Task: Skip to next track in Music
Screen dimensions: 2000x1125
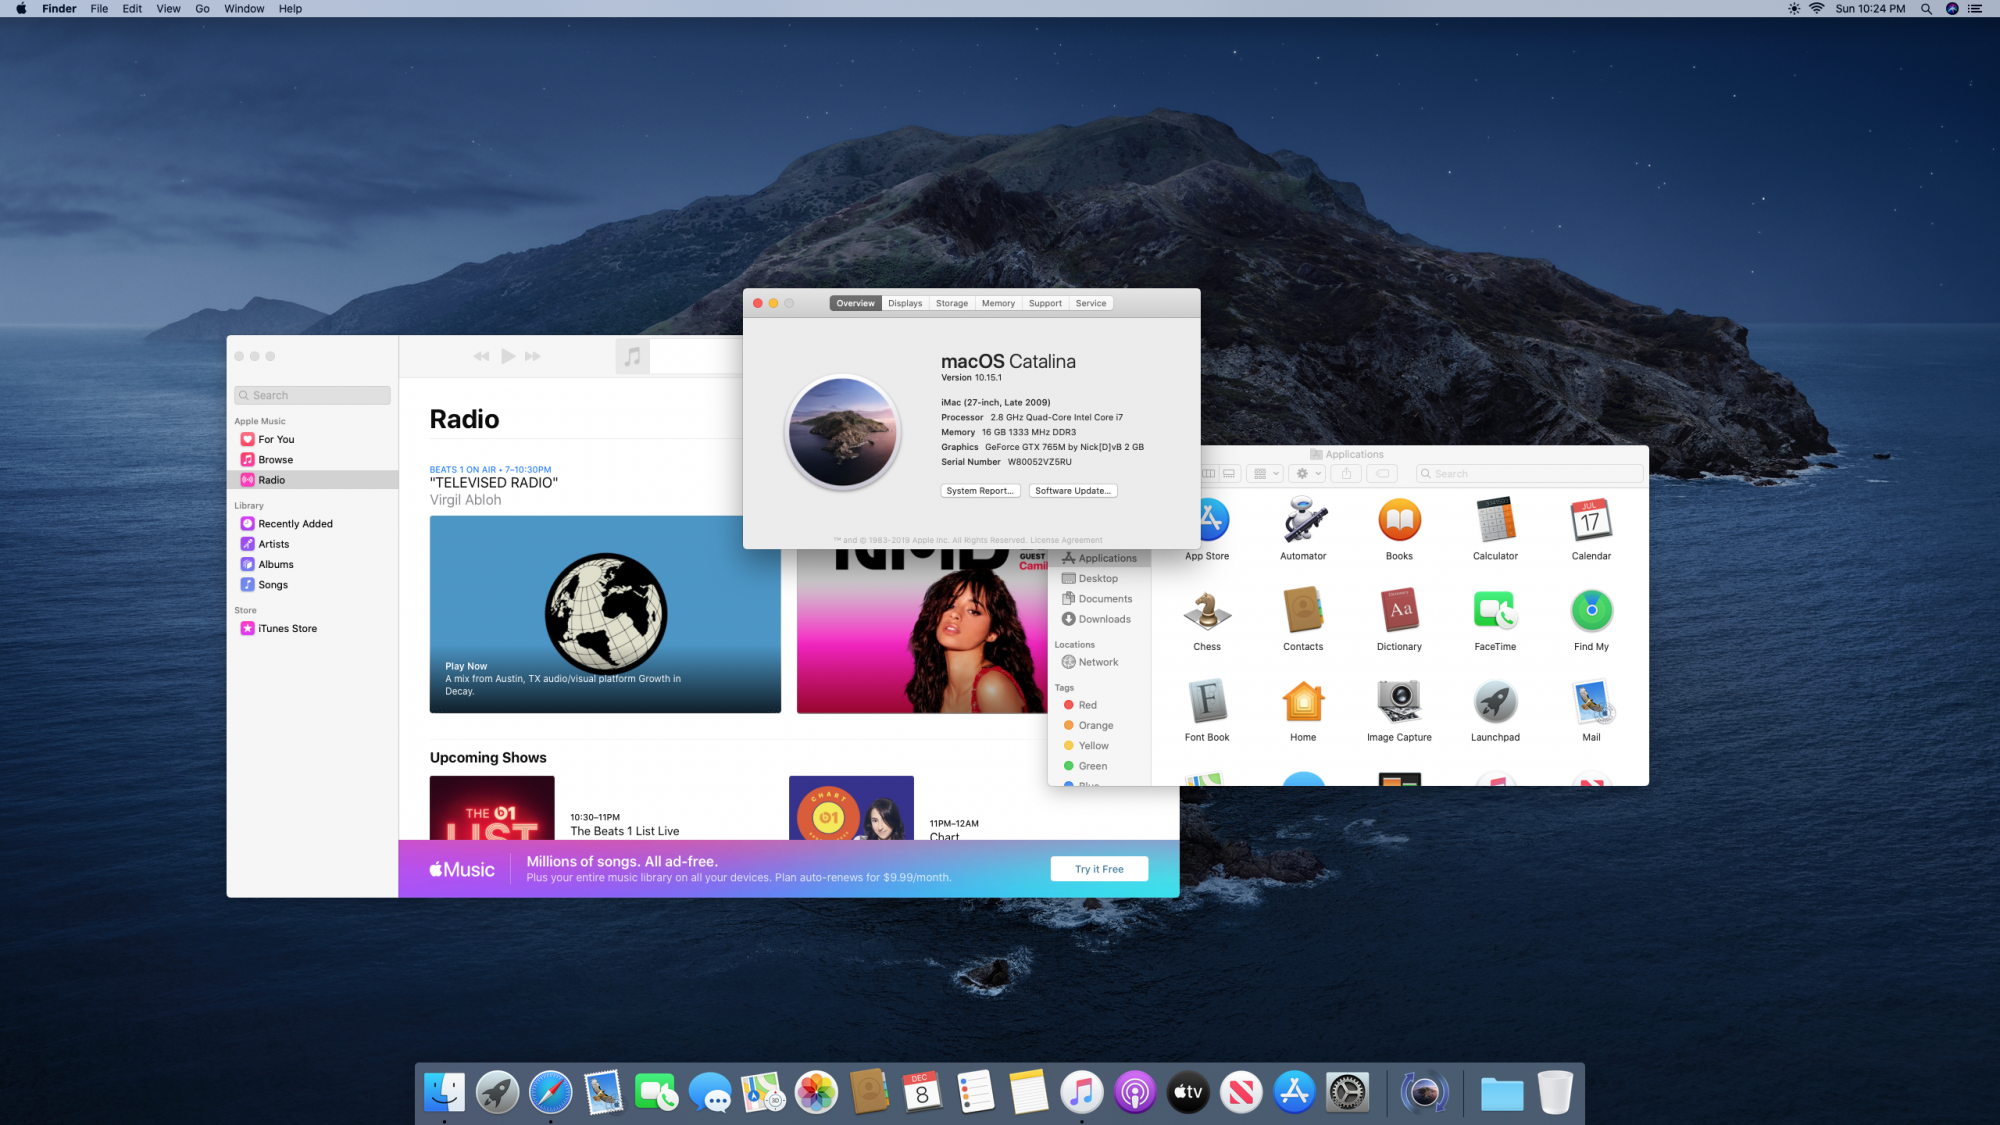Action: coord(532,356)
